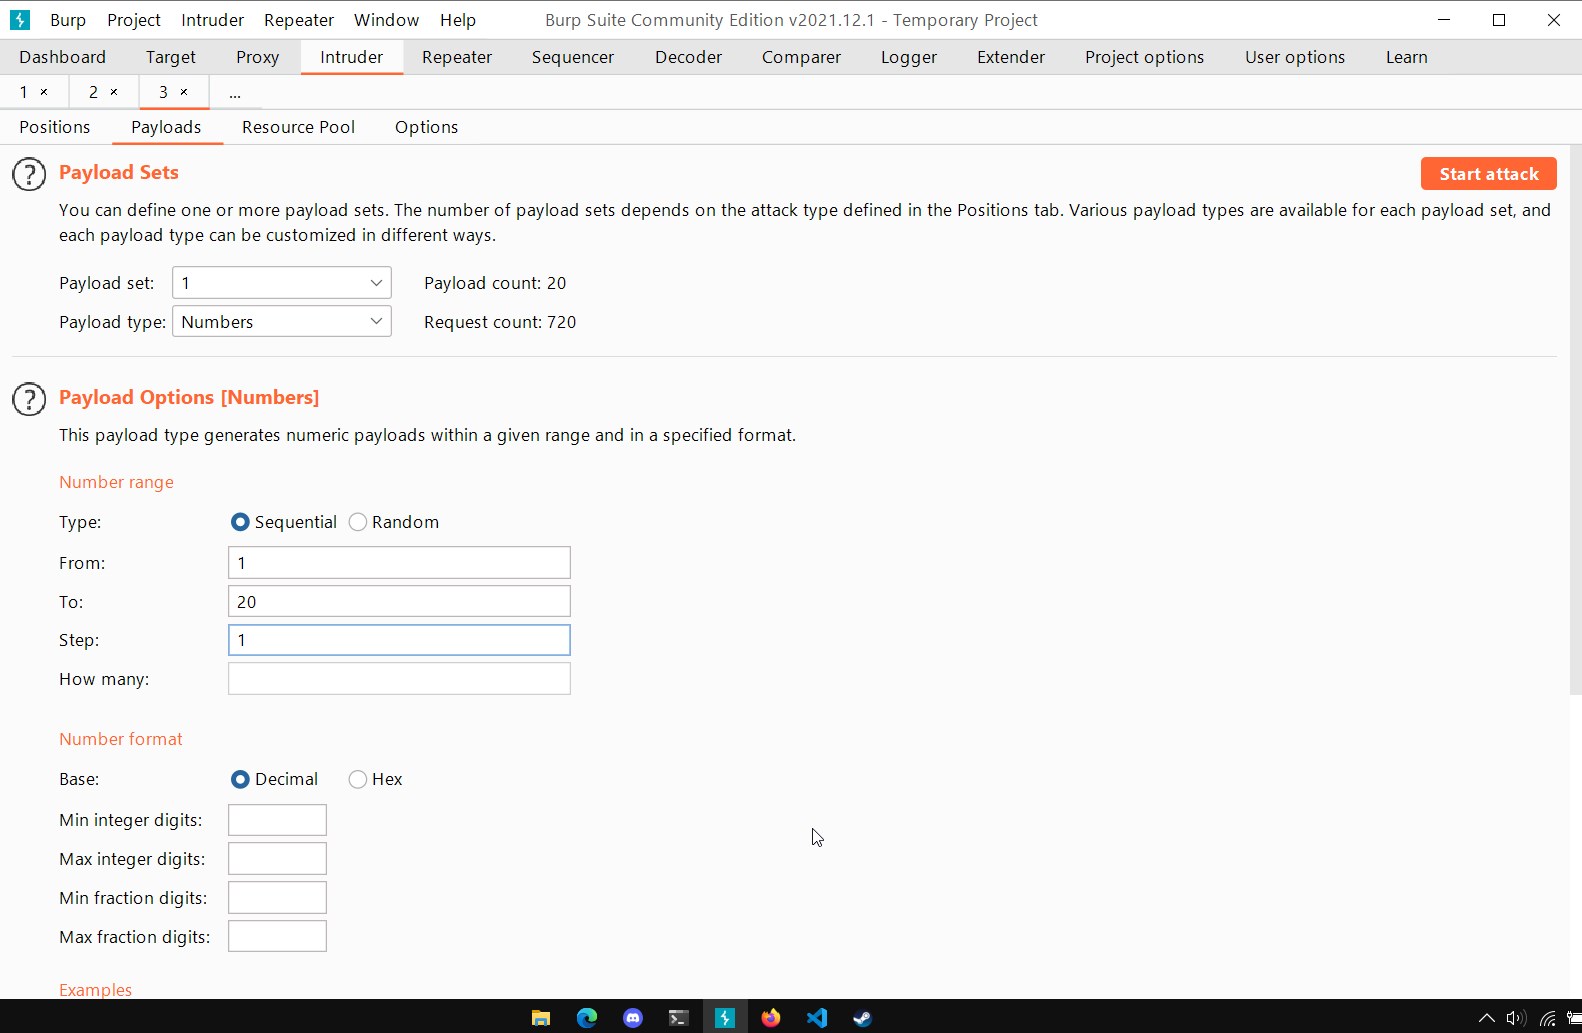Open the Project menu
1582x1033 pixels.
click(134, 20)
